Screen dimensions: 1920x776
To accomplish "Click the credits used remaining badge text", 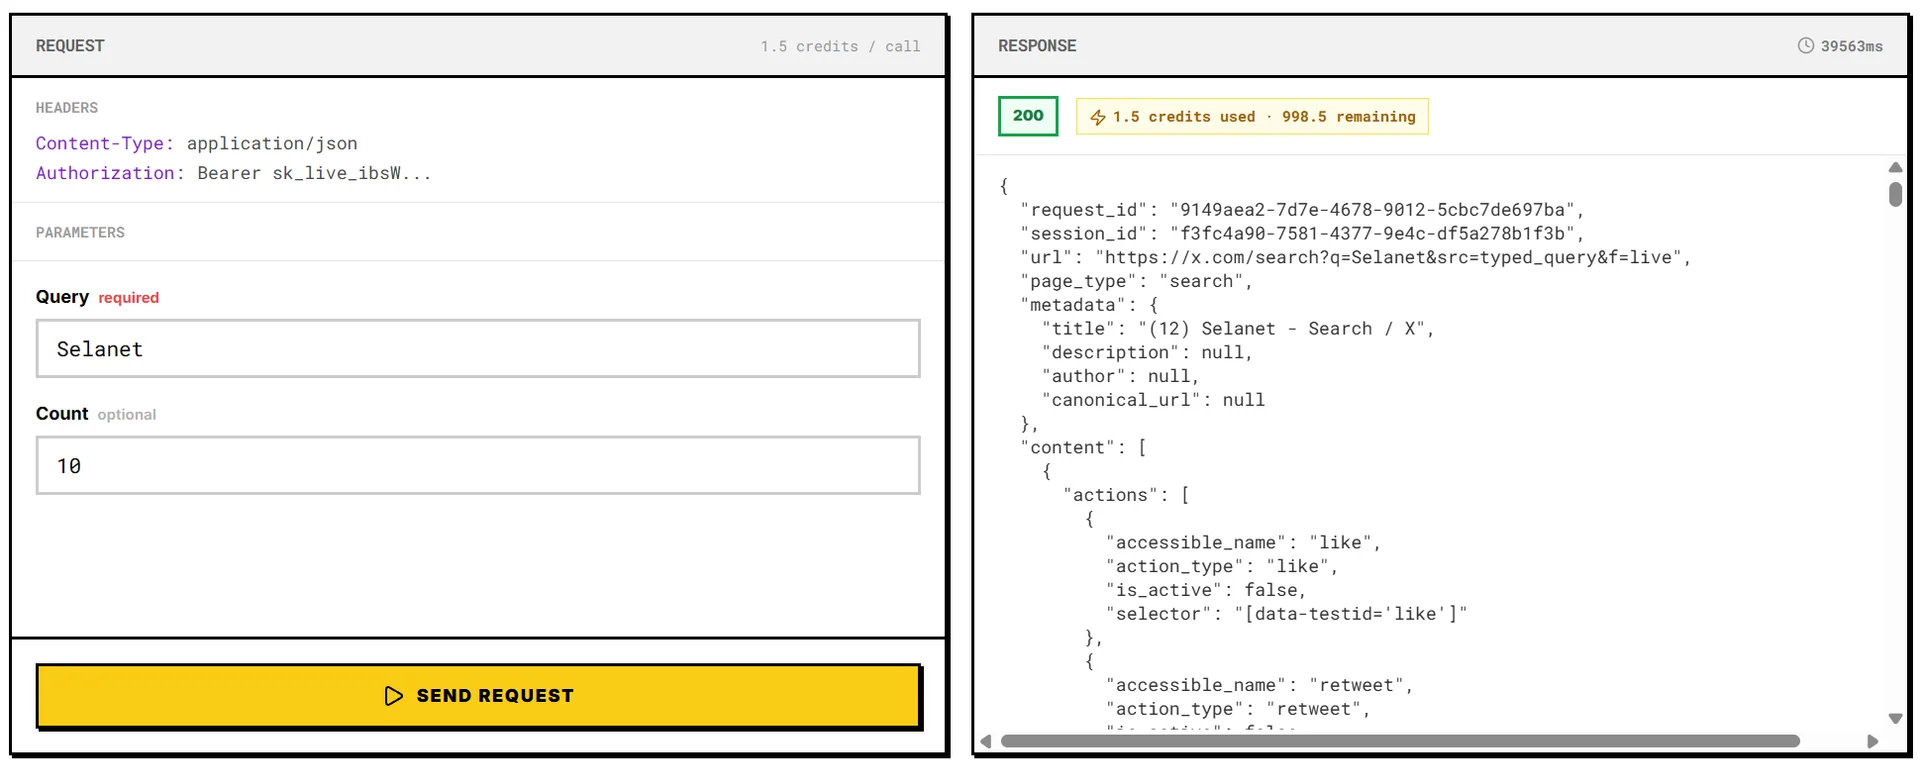I will tap(1264, 117).
